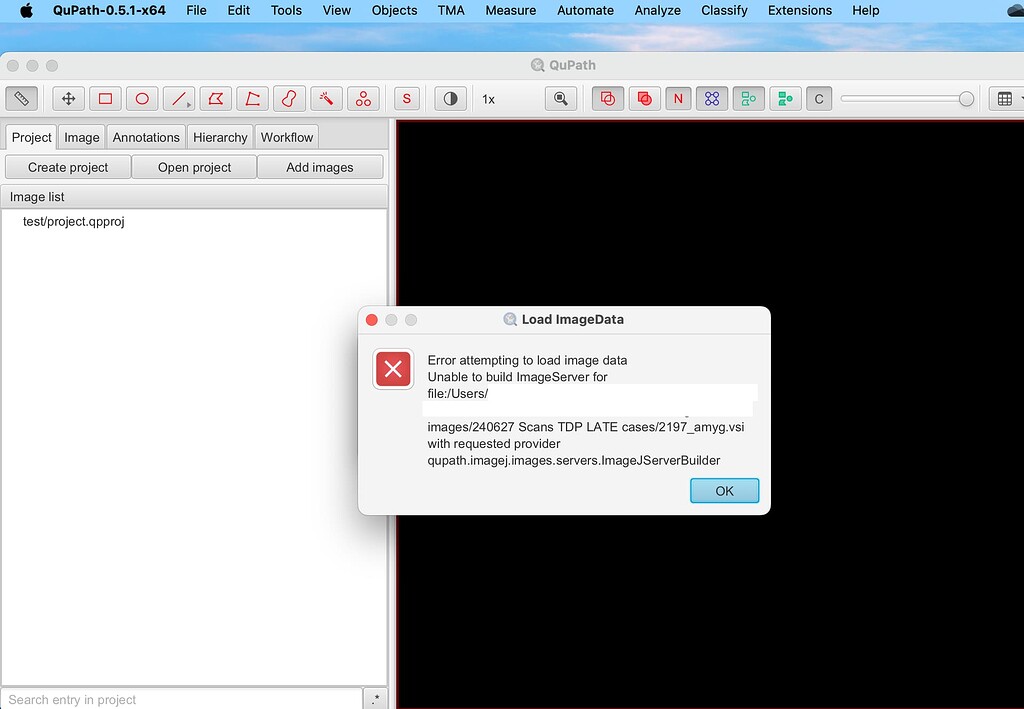The height and width of the screenshot is (709, 1024).
Task: Toggle fill annotations display
Action: pyautogui.click(x=644, y=98)
